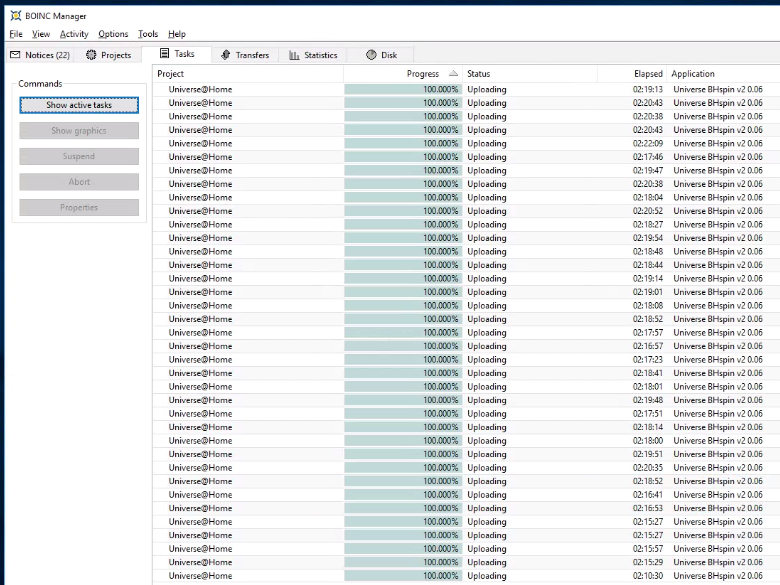
Task: Click the Suspend button
Action: [79, 156]
